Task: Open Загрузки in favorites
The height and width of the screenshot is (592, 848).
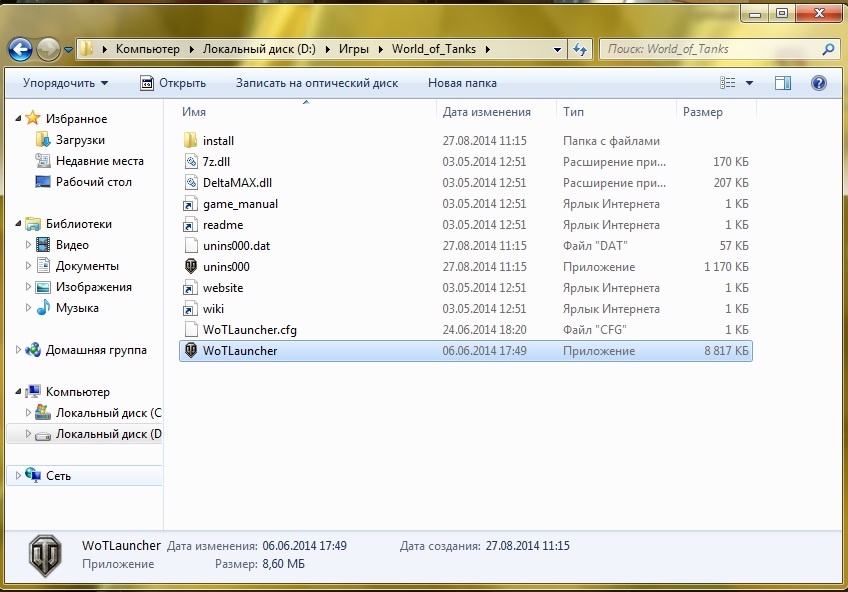Action: (80, 140)
